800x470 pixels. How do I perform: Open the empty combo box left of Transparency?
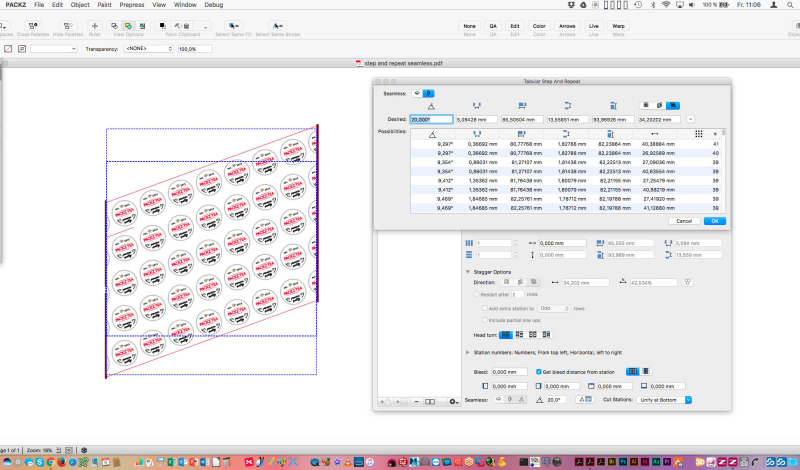[54, 49]
